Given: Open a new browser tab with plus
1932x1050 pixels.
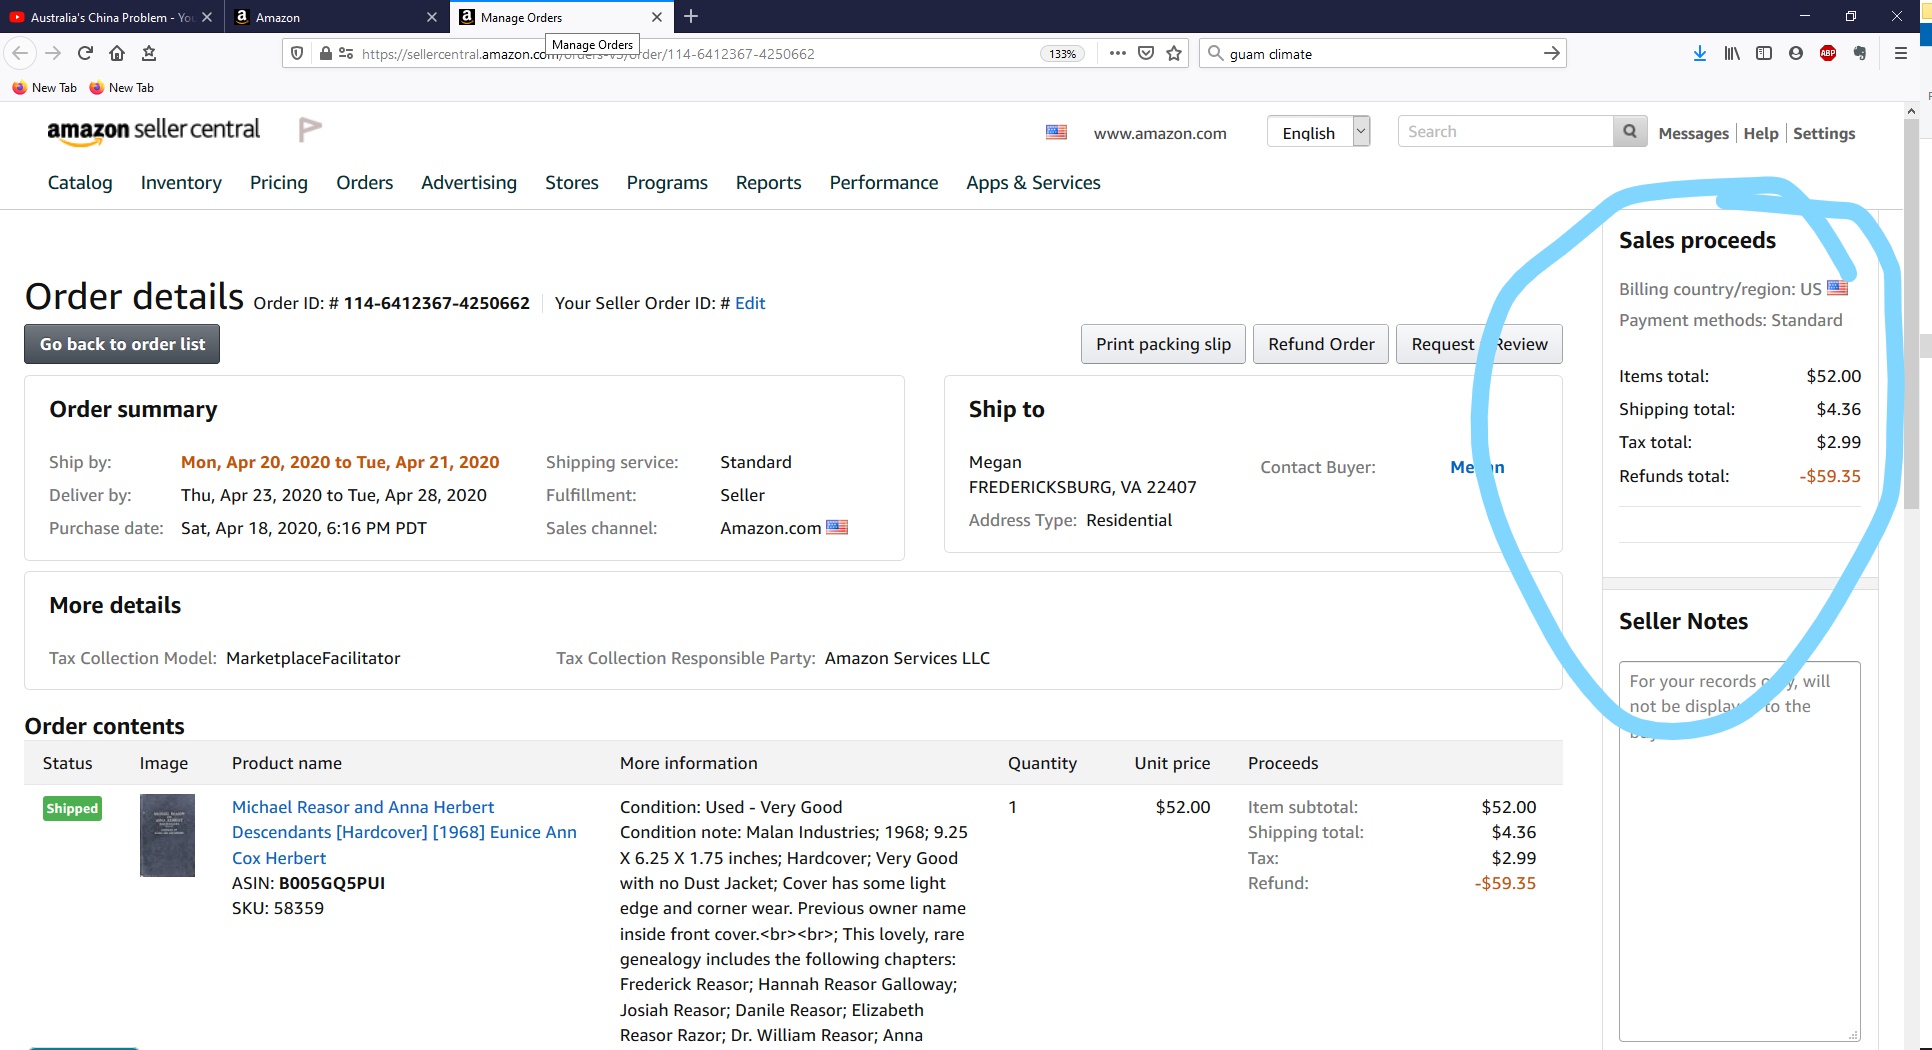Looking at the screenshot, I should tap(691, 16).
